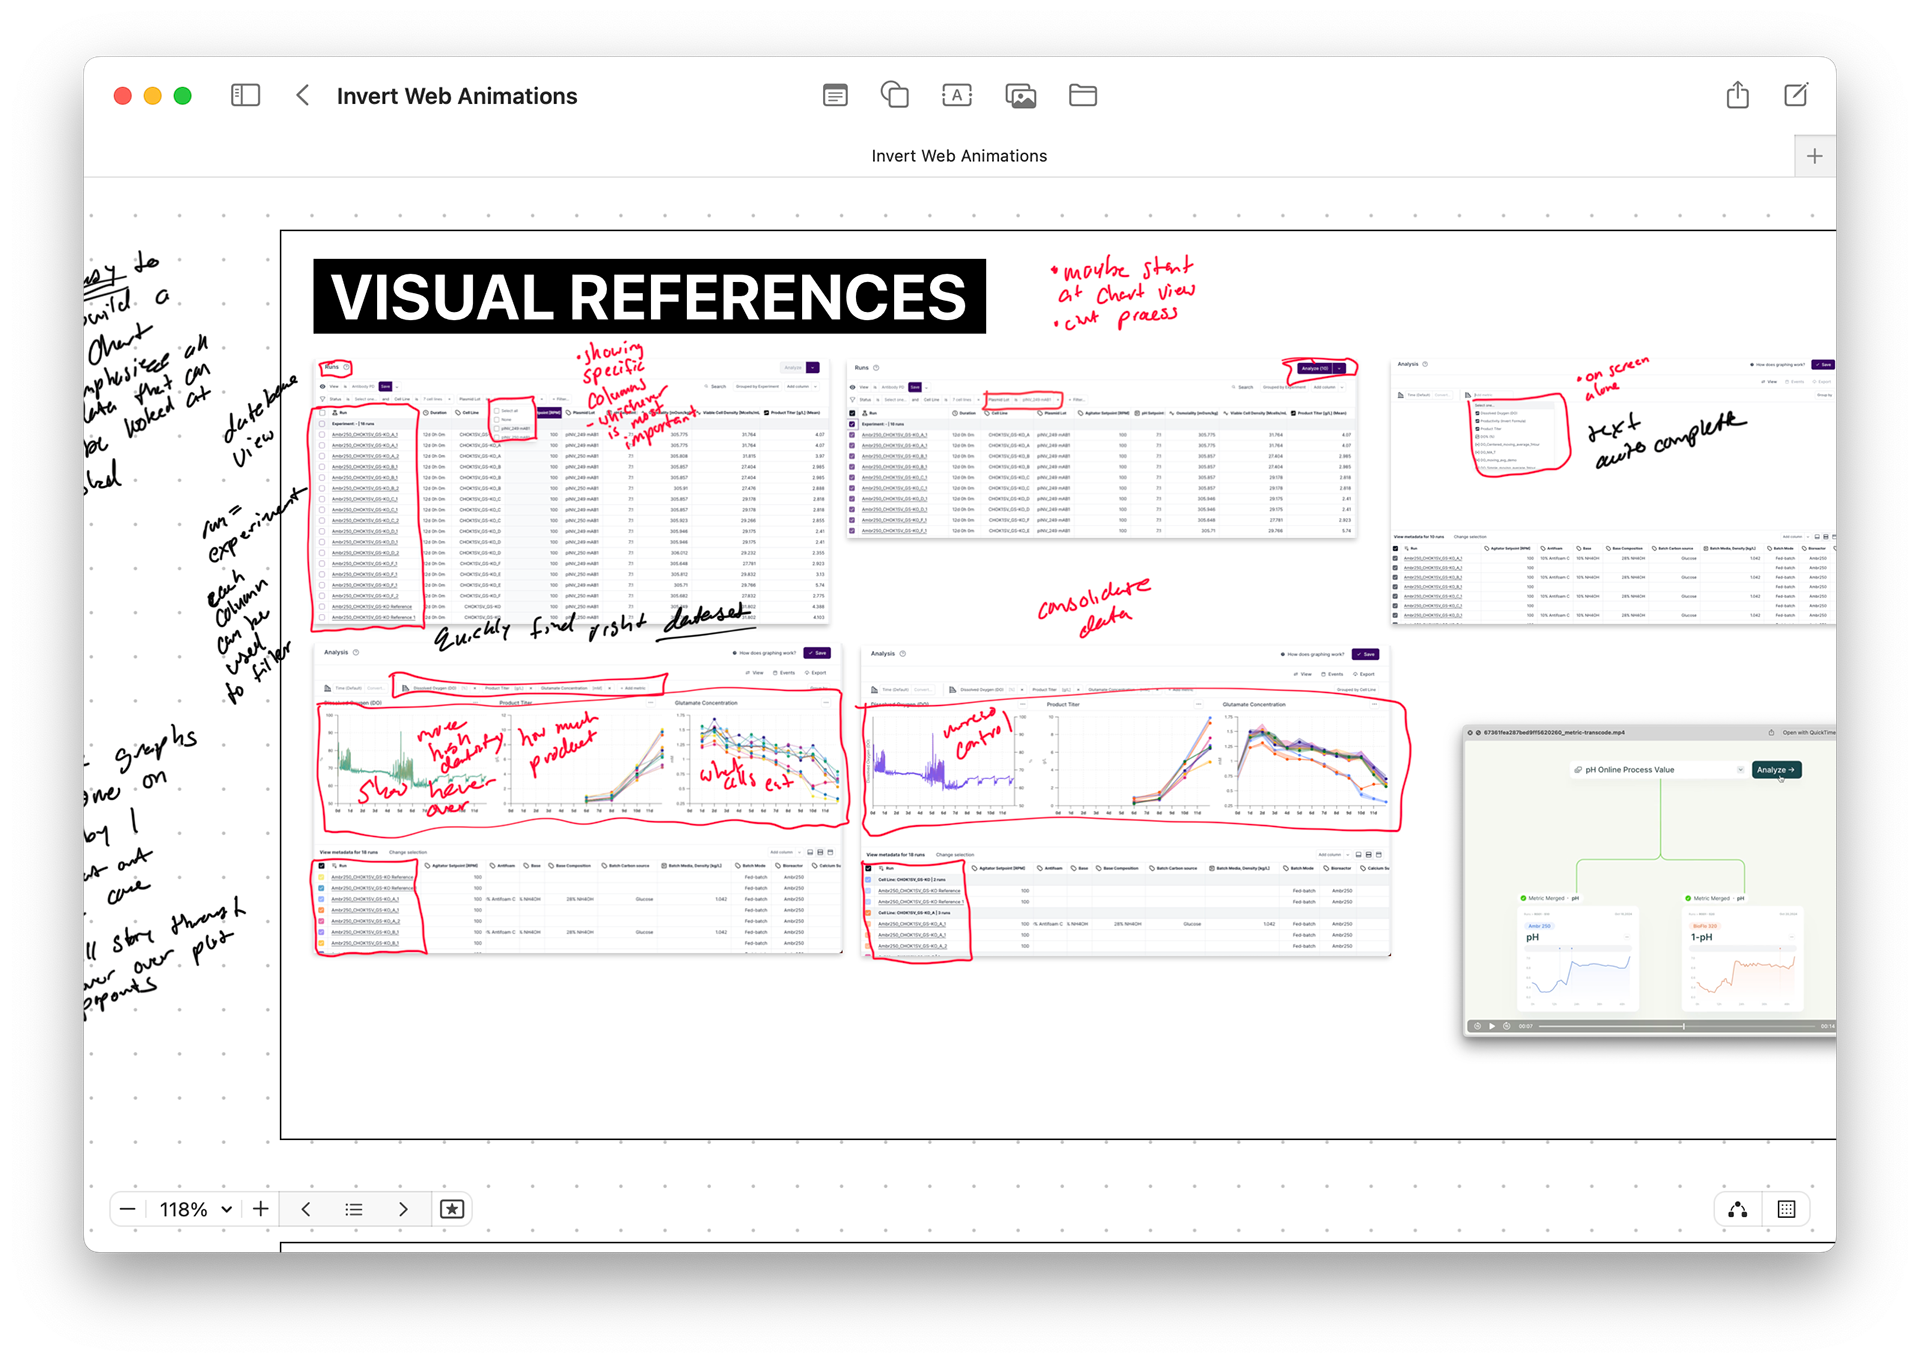The height and width of the screenshot is (1363, 1920).
Task: Select the red 'consolidate data' handwriting
Action: click(x=1094, y=607)
